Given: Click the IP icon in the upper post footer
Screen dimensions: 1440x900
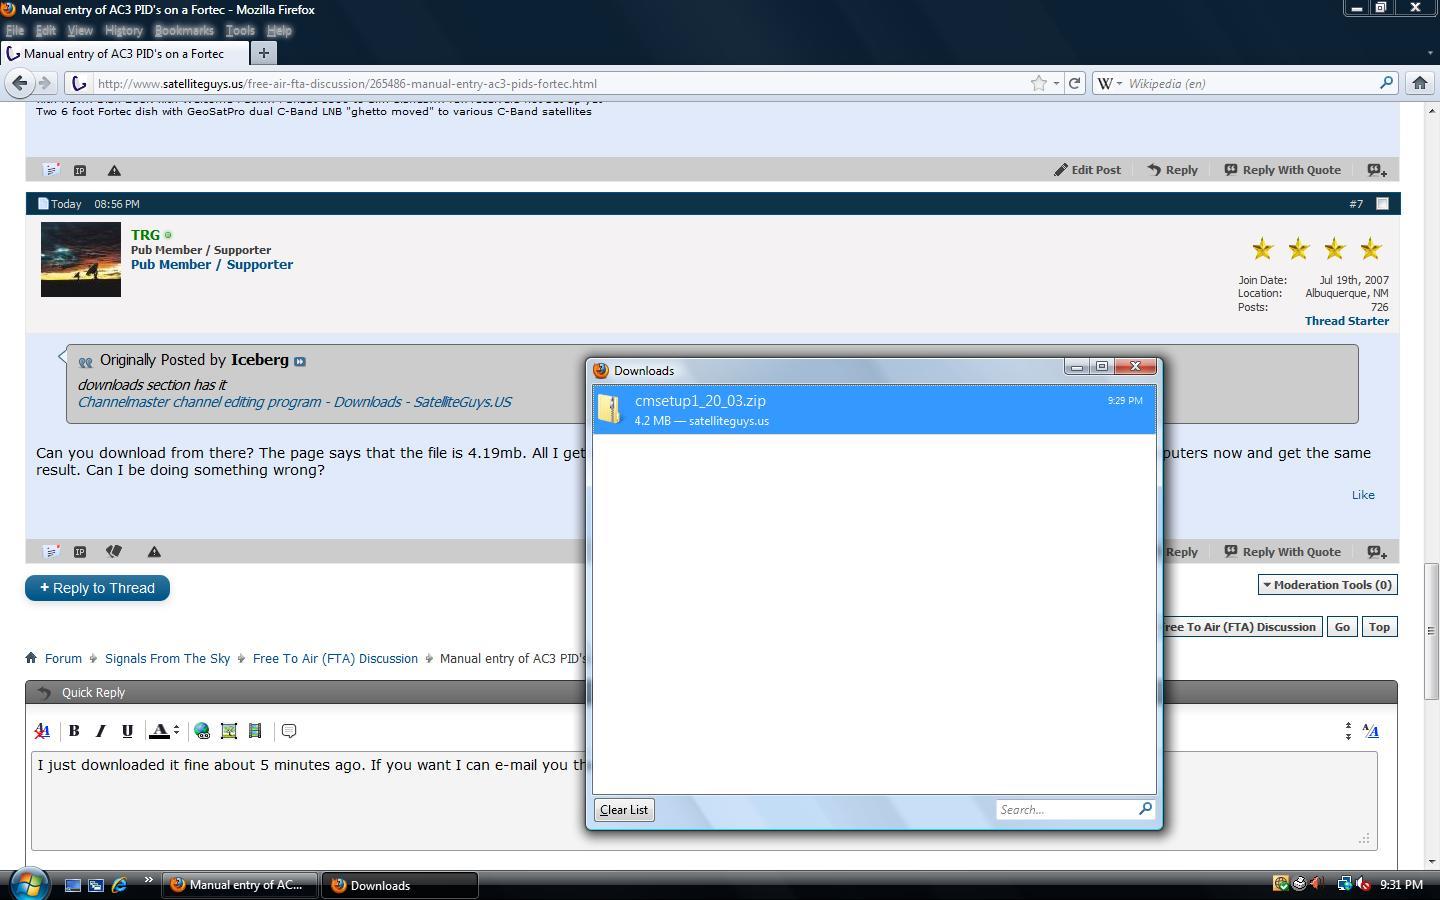Looking at the screenshot, I should [x=80, y=170].
